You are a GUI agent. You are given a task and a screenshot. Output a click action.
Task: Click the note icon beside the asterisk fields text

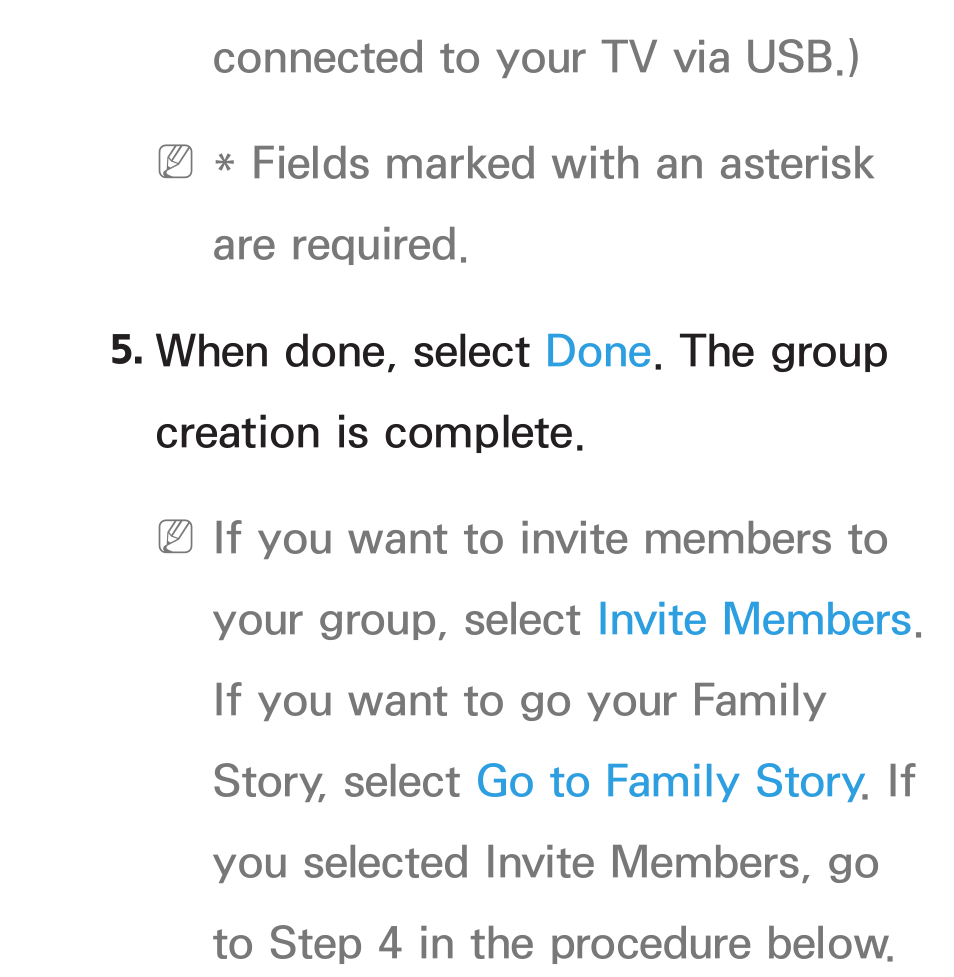coord(175,161)
